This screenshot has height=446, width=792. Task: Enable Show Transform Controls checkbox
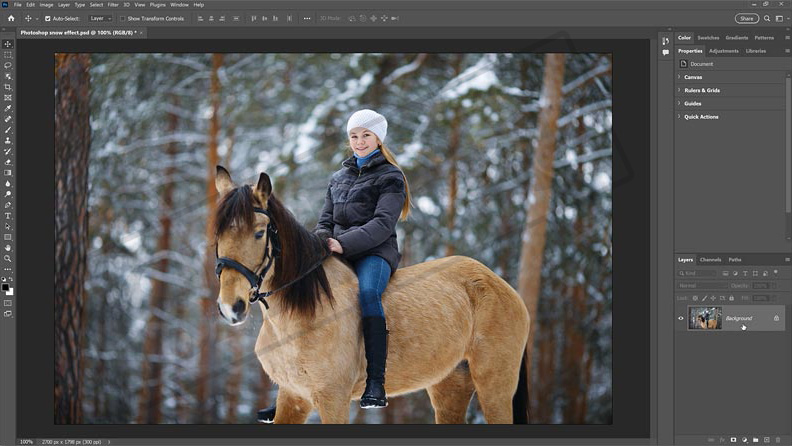point(123,18)
